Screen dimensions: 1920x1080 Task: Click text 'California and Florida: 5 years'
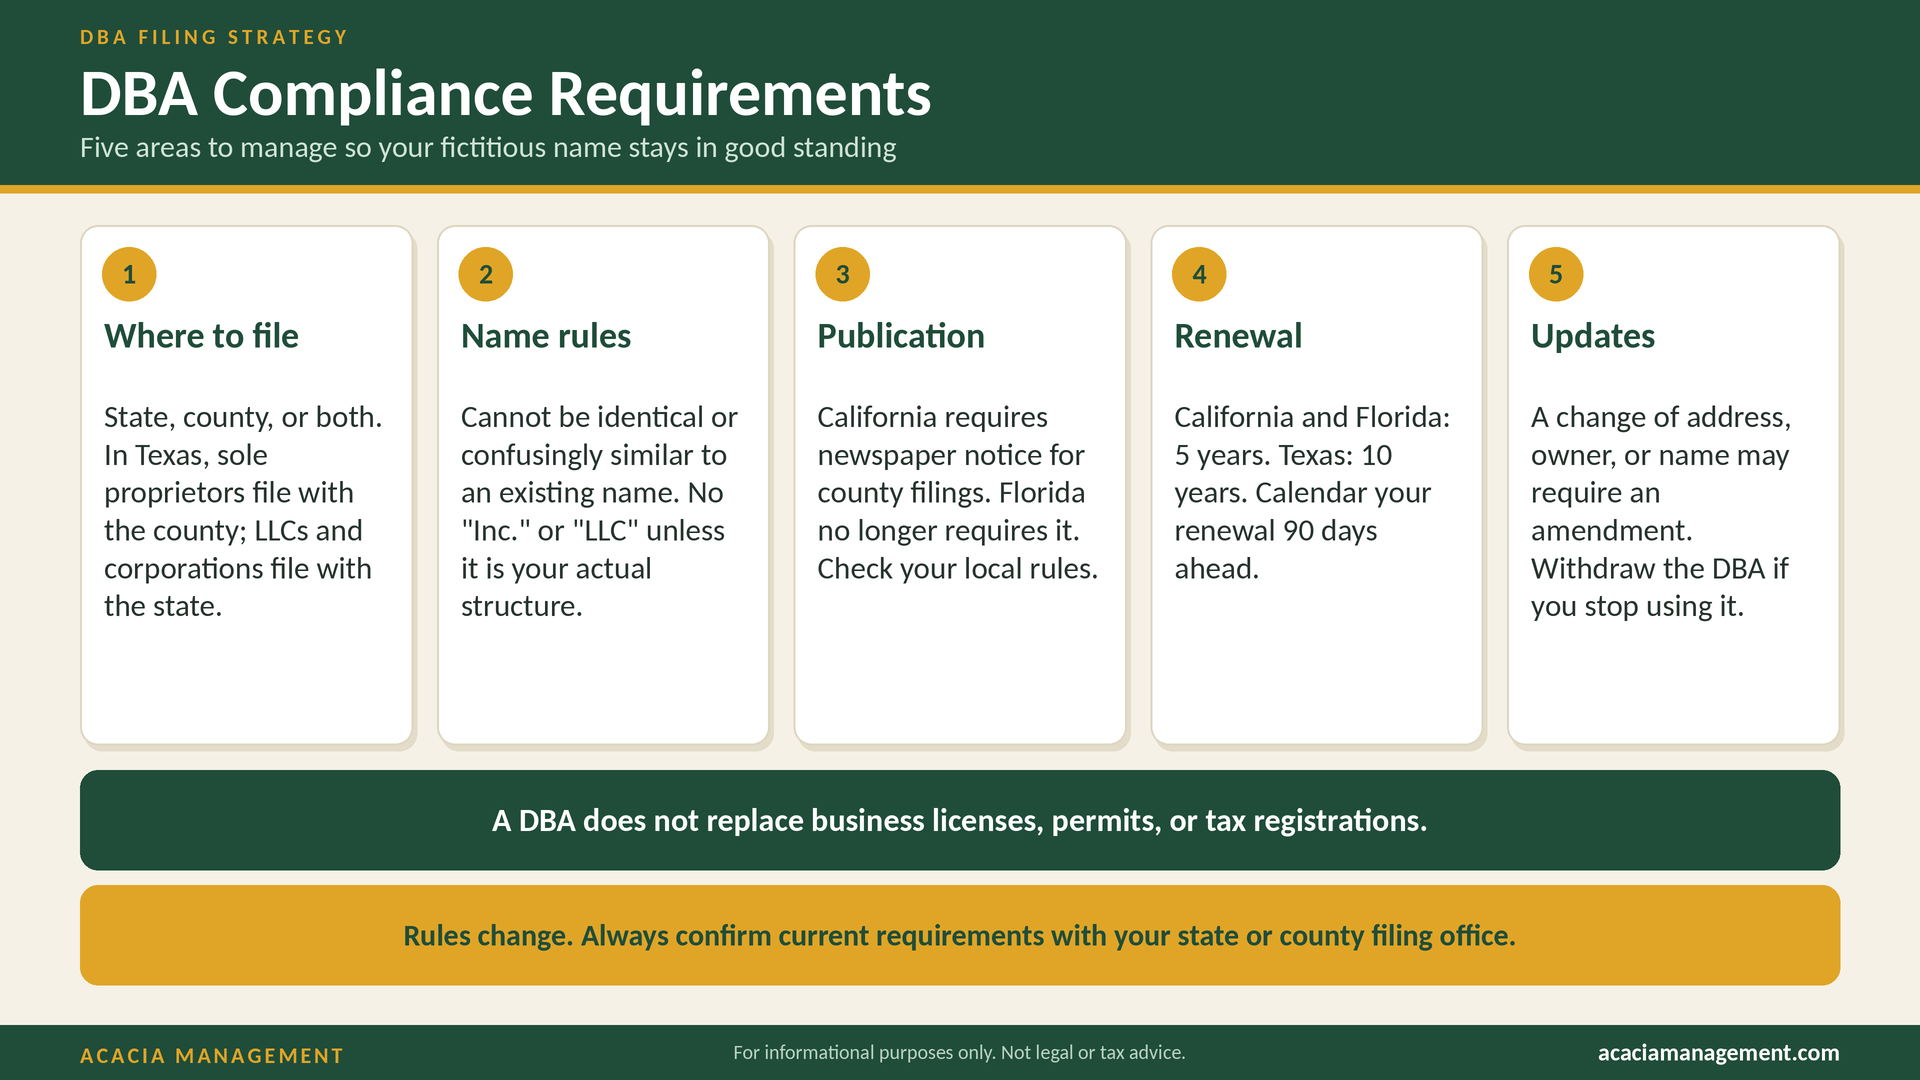(1312, 492)
